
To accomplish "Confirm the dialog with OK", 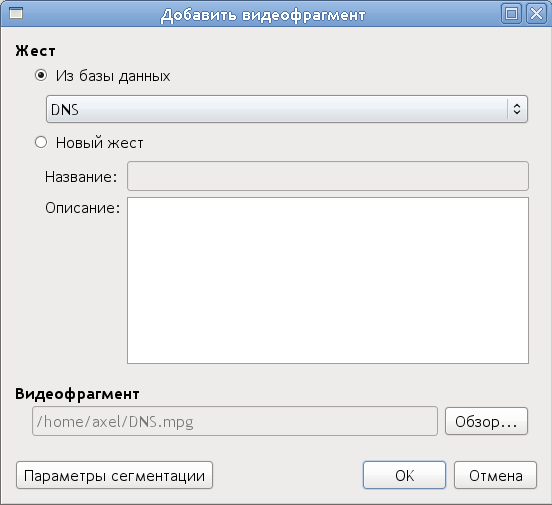I will [404, 475].
